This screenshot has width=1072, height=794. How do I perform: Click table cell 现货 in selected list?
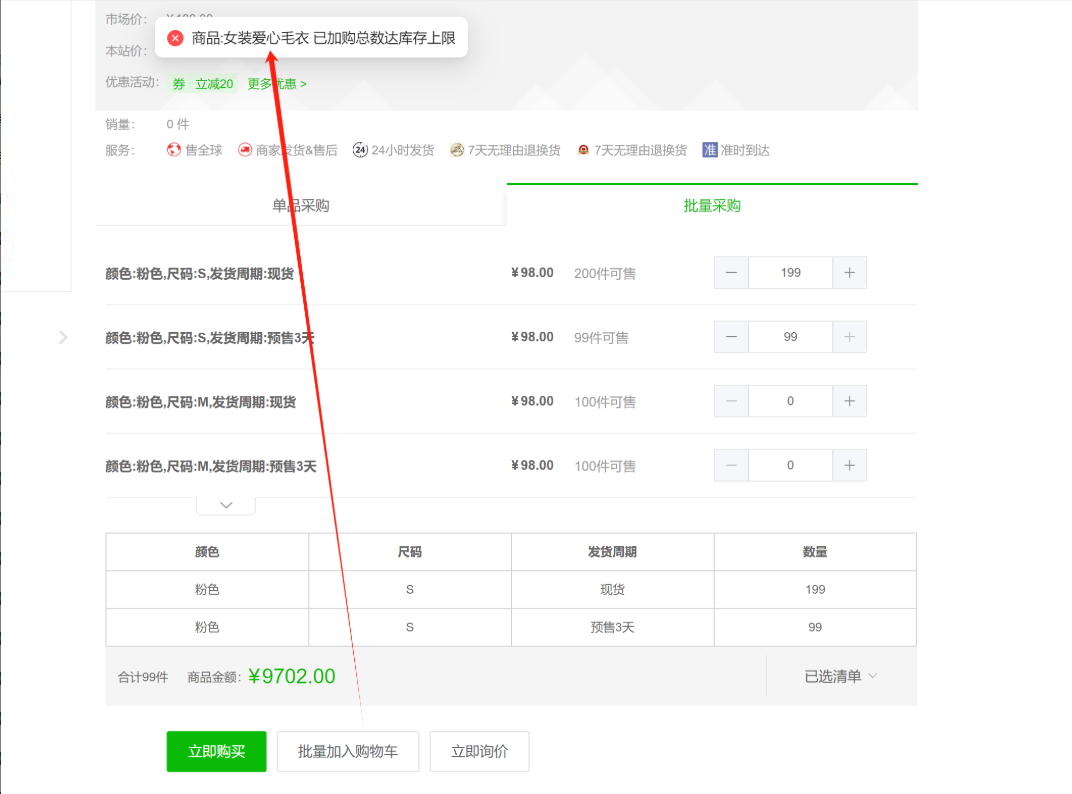613,590
